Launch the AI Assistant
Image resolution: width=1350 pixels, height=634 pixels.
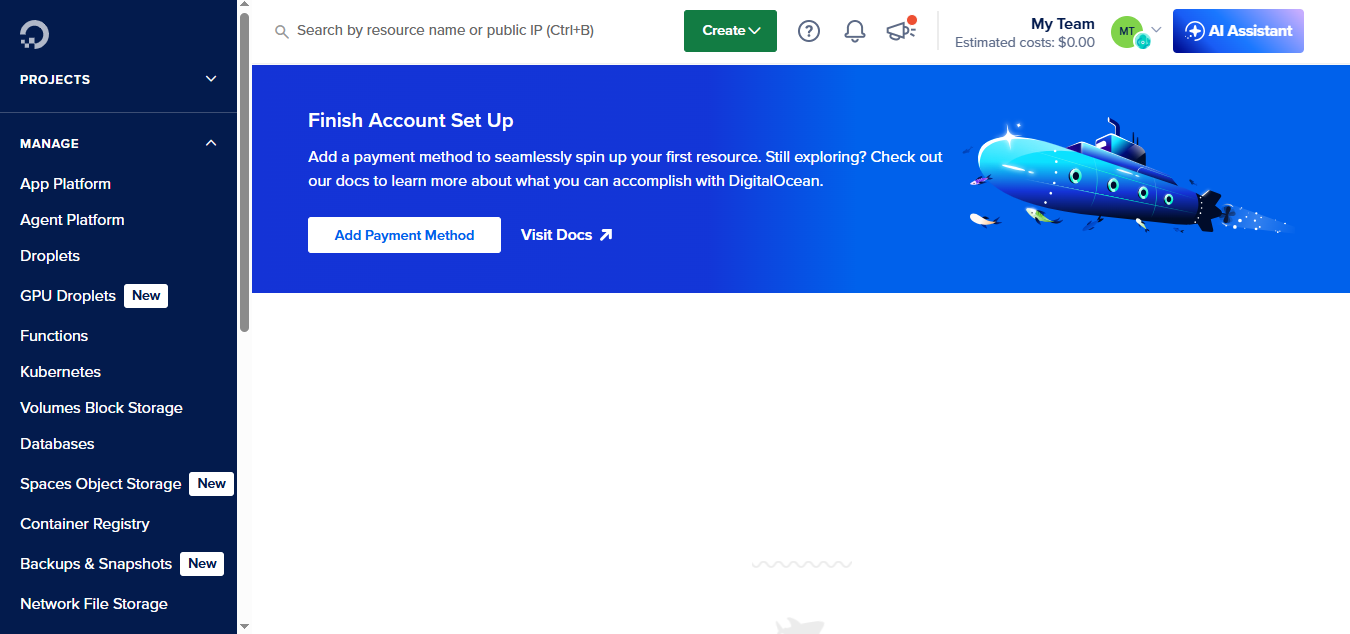click(x=1238, y=31)
